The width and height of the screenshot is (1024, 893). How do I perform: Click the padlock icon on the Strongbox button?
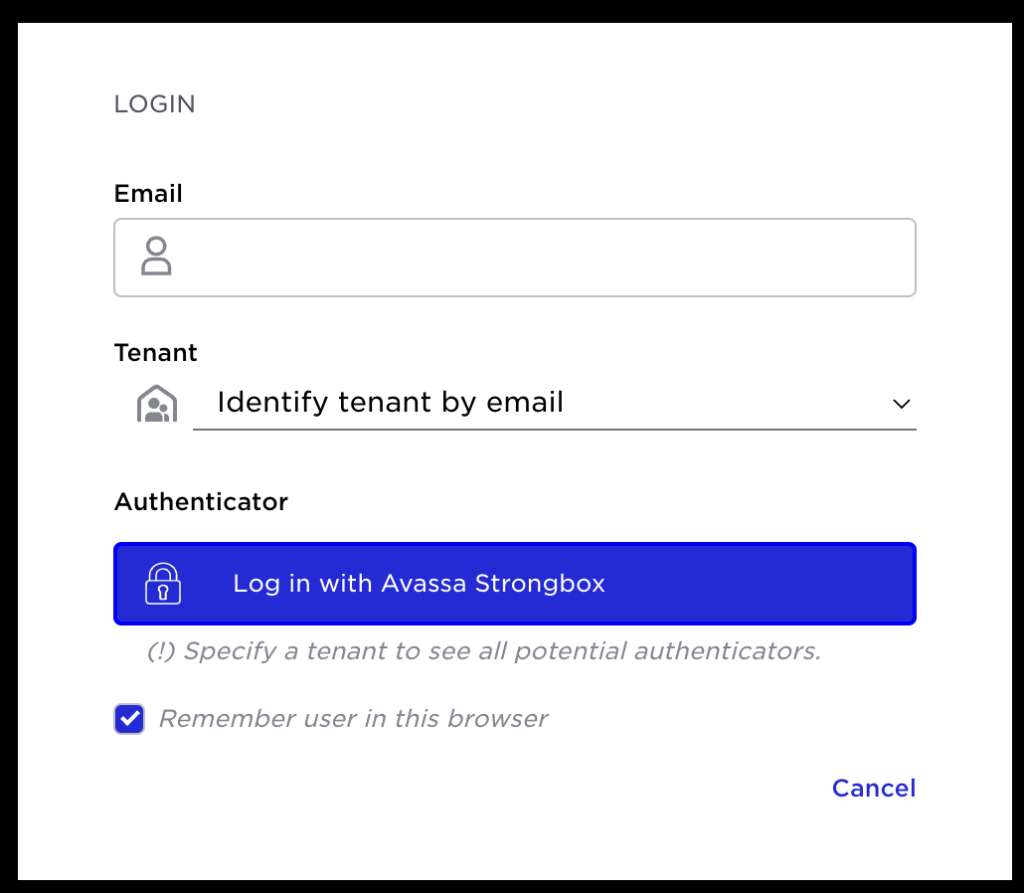click(164, 583)
